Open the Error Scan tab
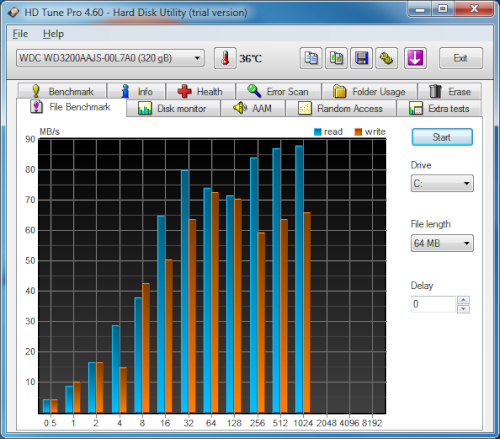This screenshot has width=500, height=439. (278, 91)
